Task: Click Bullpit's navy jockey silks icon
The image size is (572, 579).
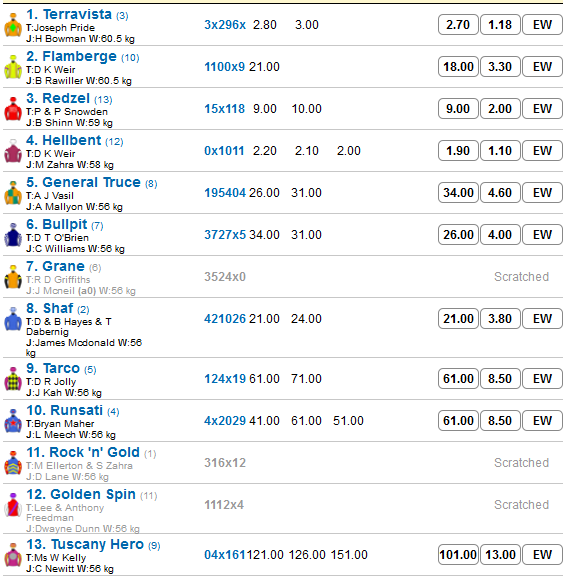Action: 13,235
